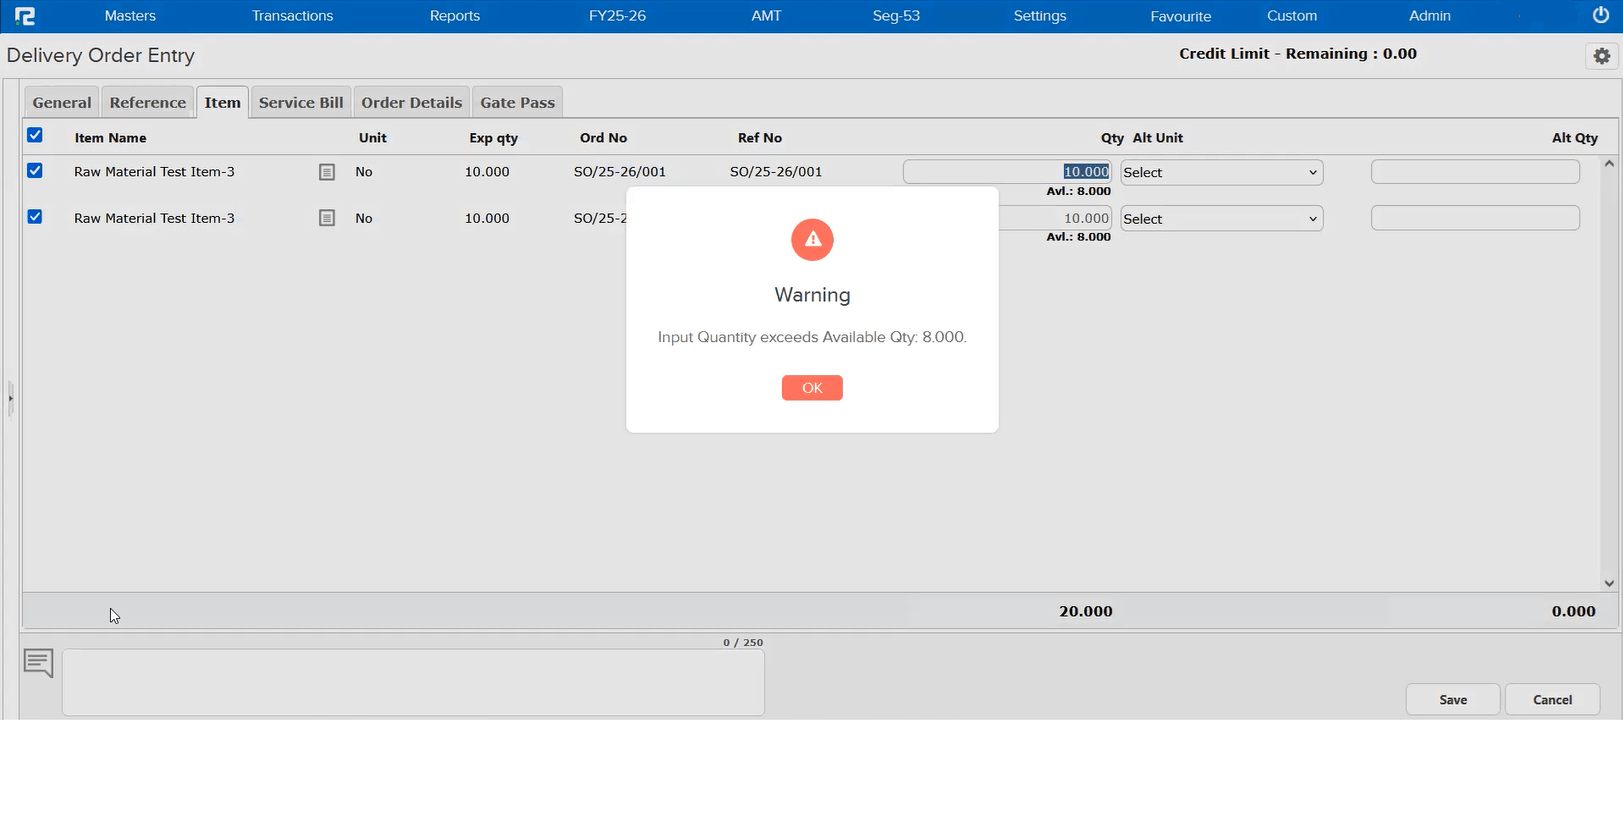Click the app logo icon in top-left

pyautogui.click(x=25, y=16)
